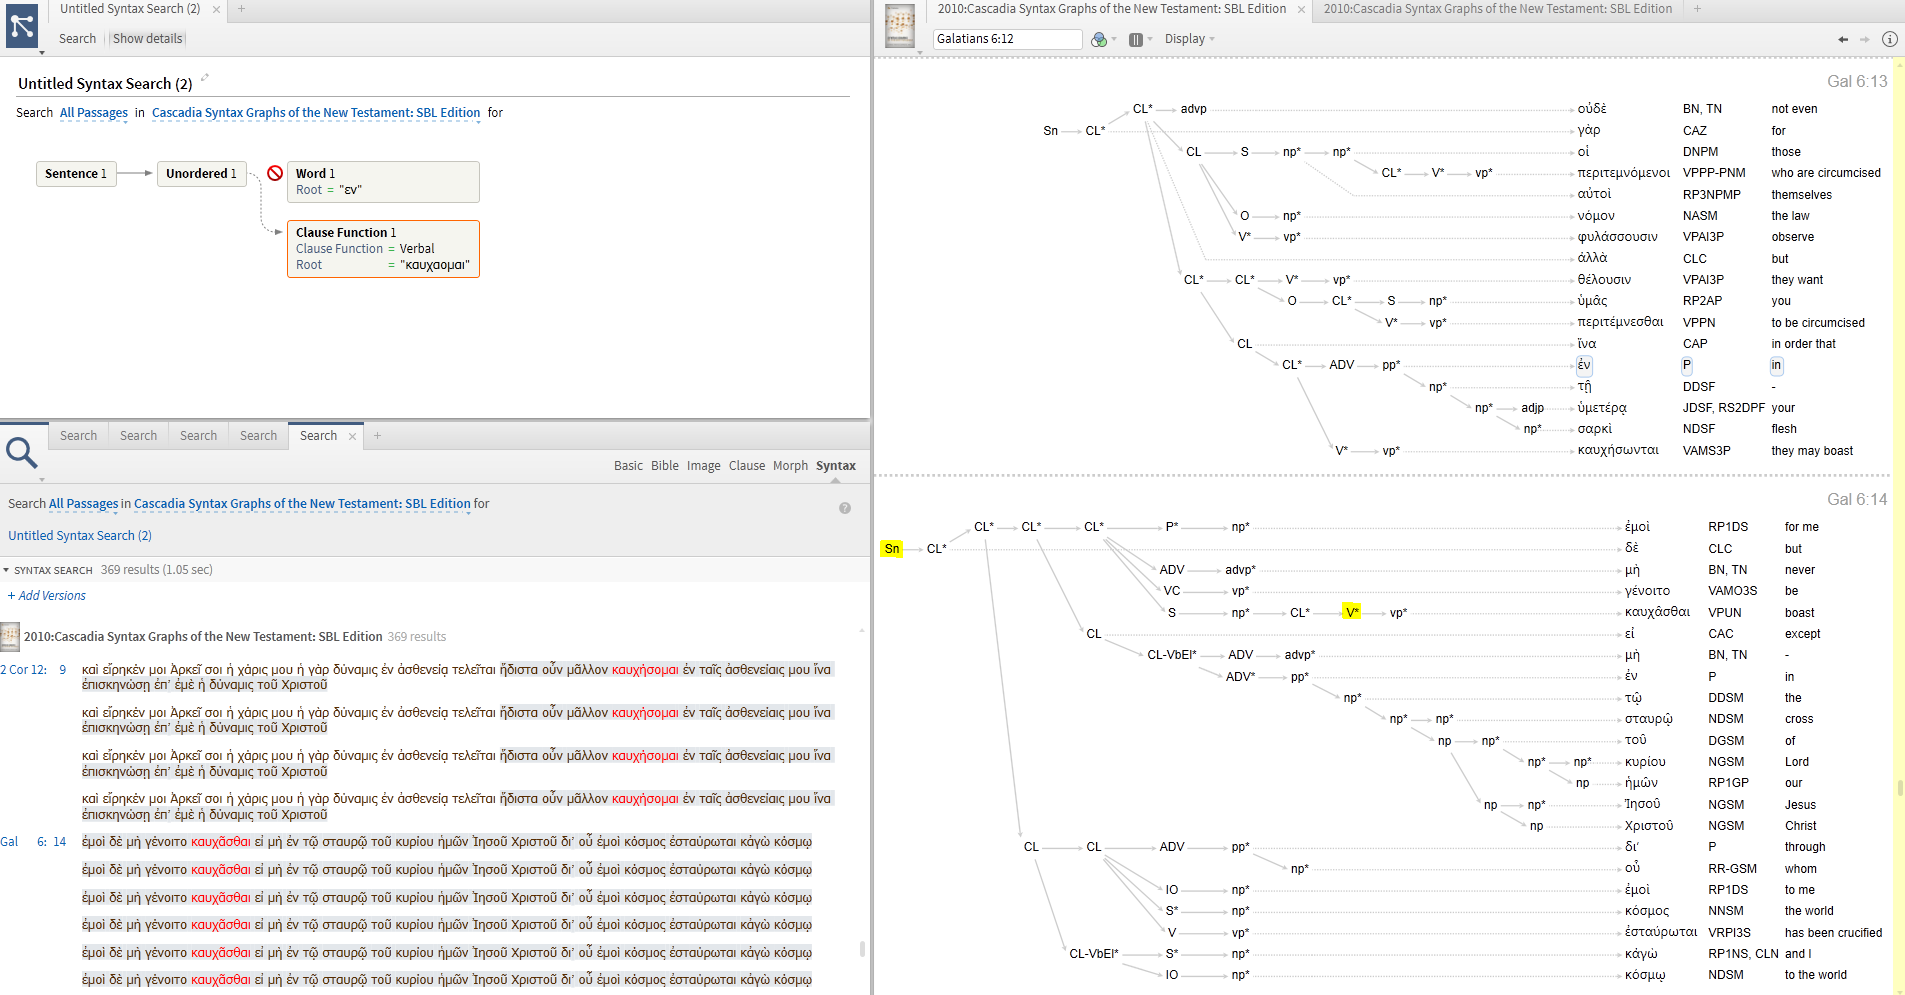Open the Syntax Search panel icon menu
The height and width of the screenshot is (995, 1905).
click(22, 26)
